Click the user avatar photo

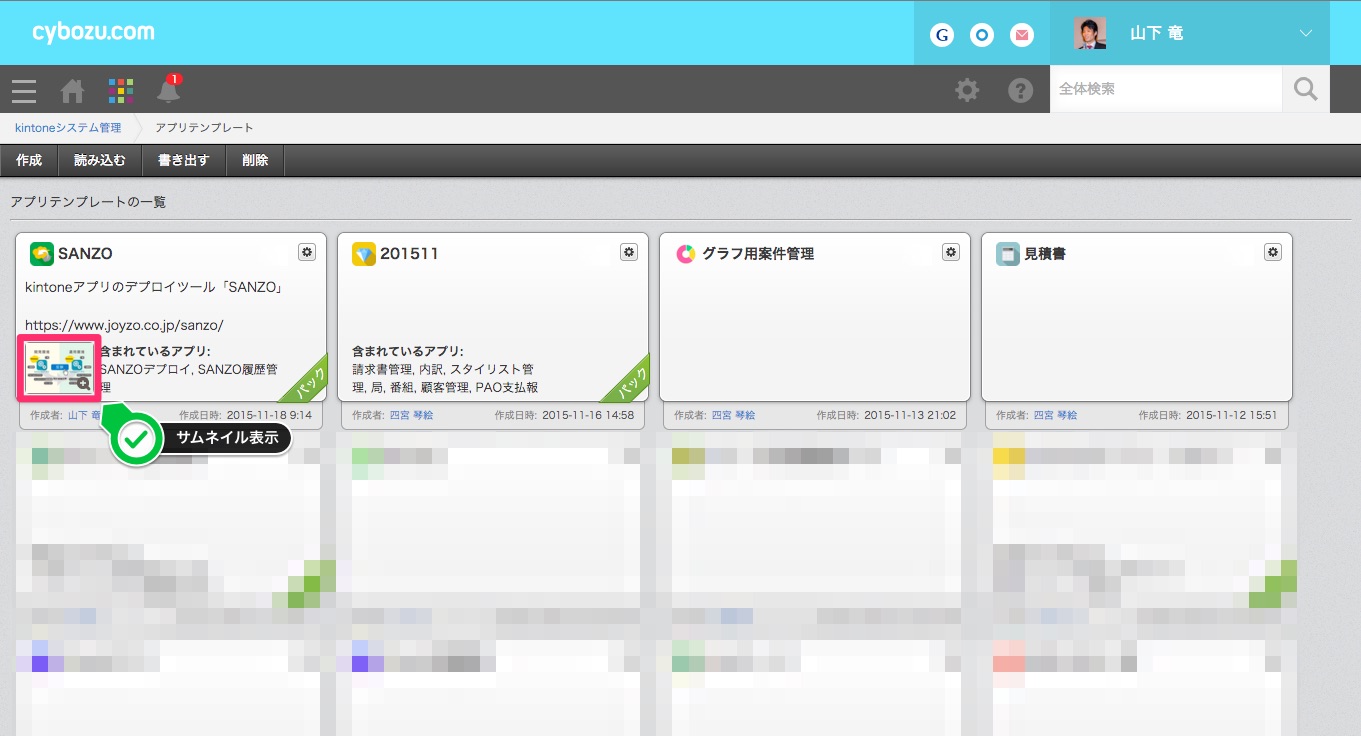(1090, 33)
